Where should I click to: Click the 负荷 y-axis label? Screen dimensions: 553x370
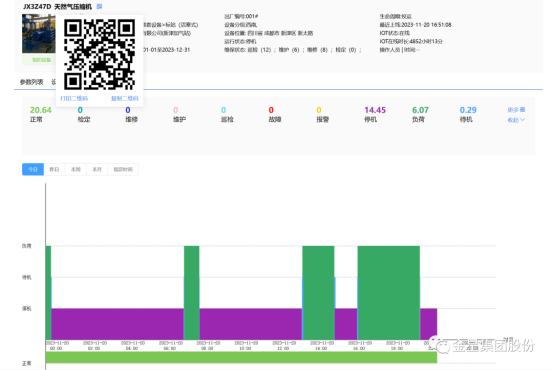coord(26,246)
